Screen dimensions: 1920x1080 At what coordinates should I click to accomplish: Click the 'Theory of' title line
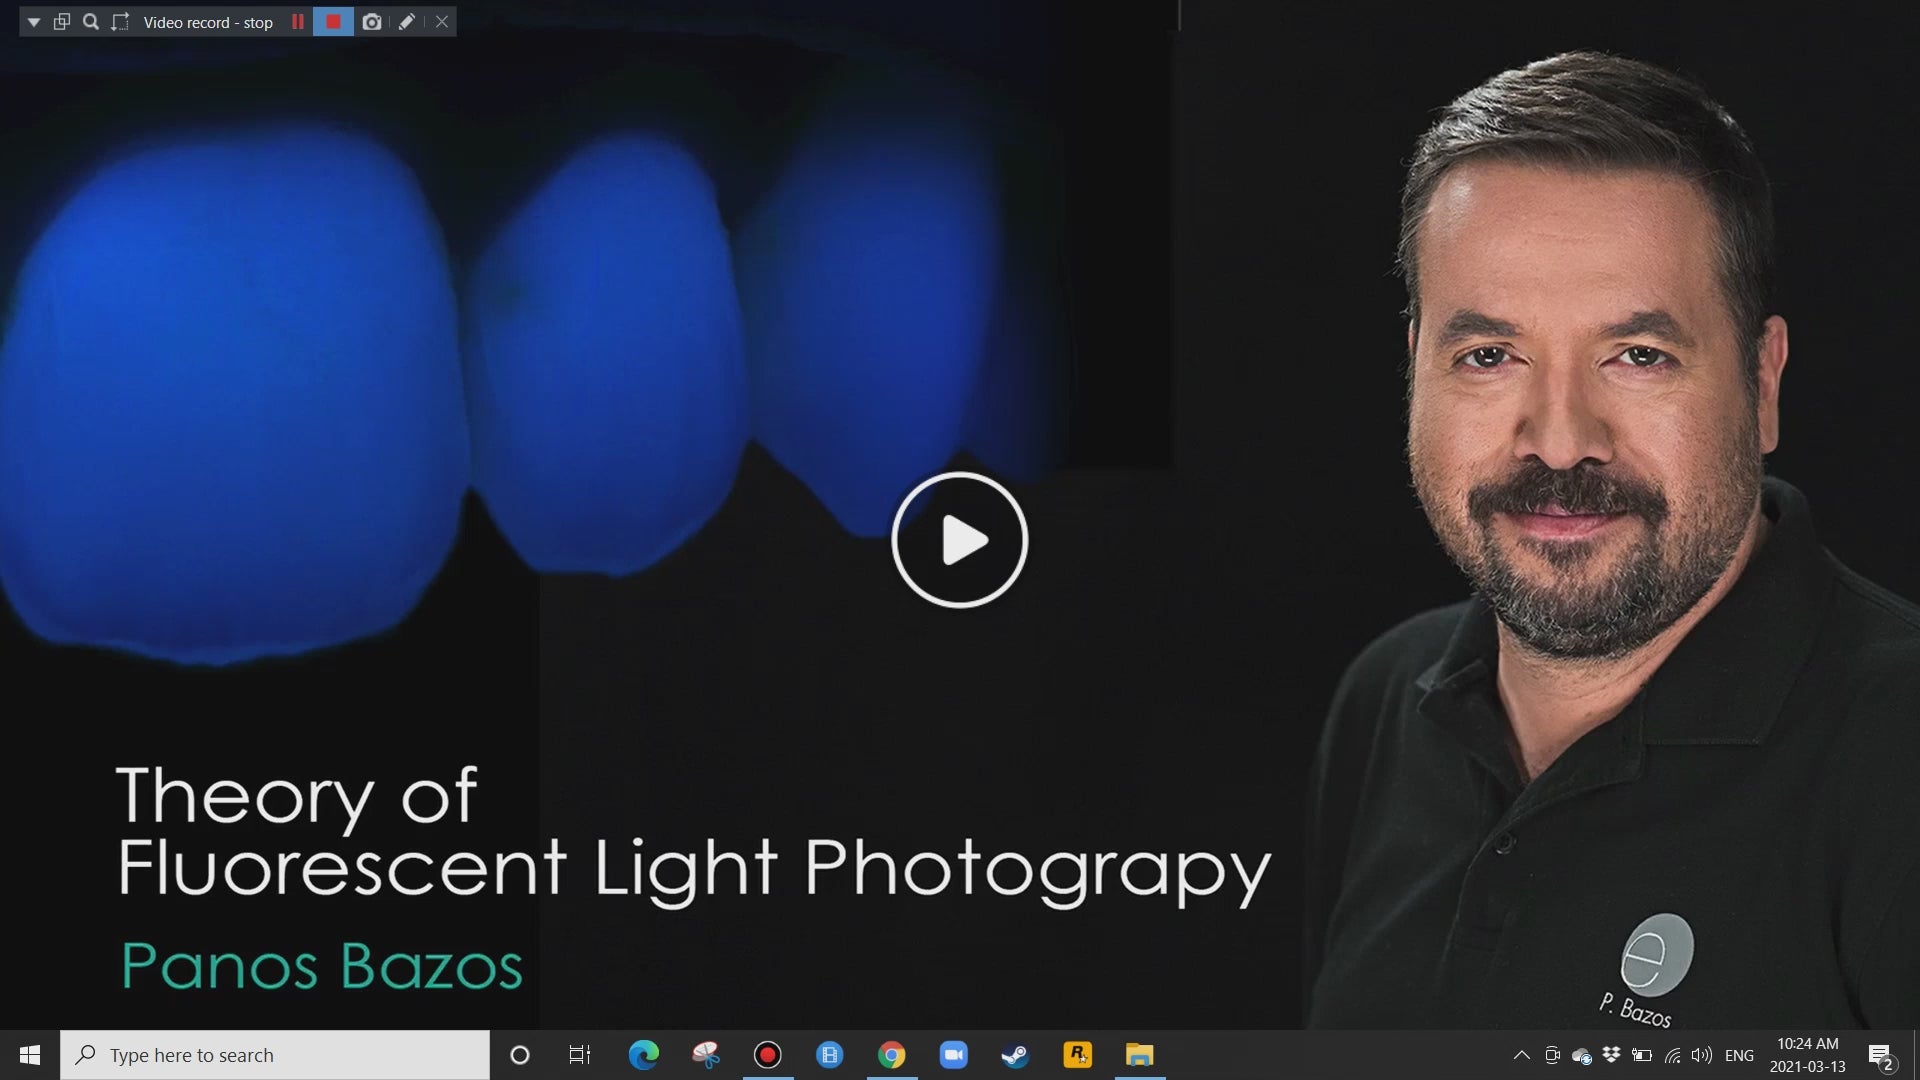[x=297, y=797]
